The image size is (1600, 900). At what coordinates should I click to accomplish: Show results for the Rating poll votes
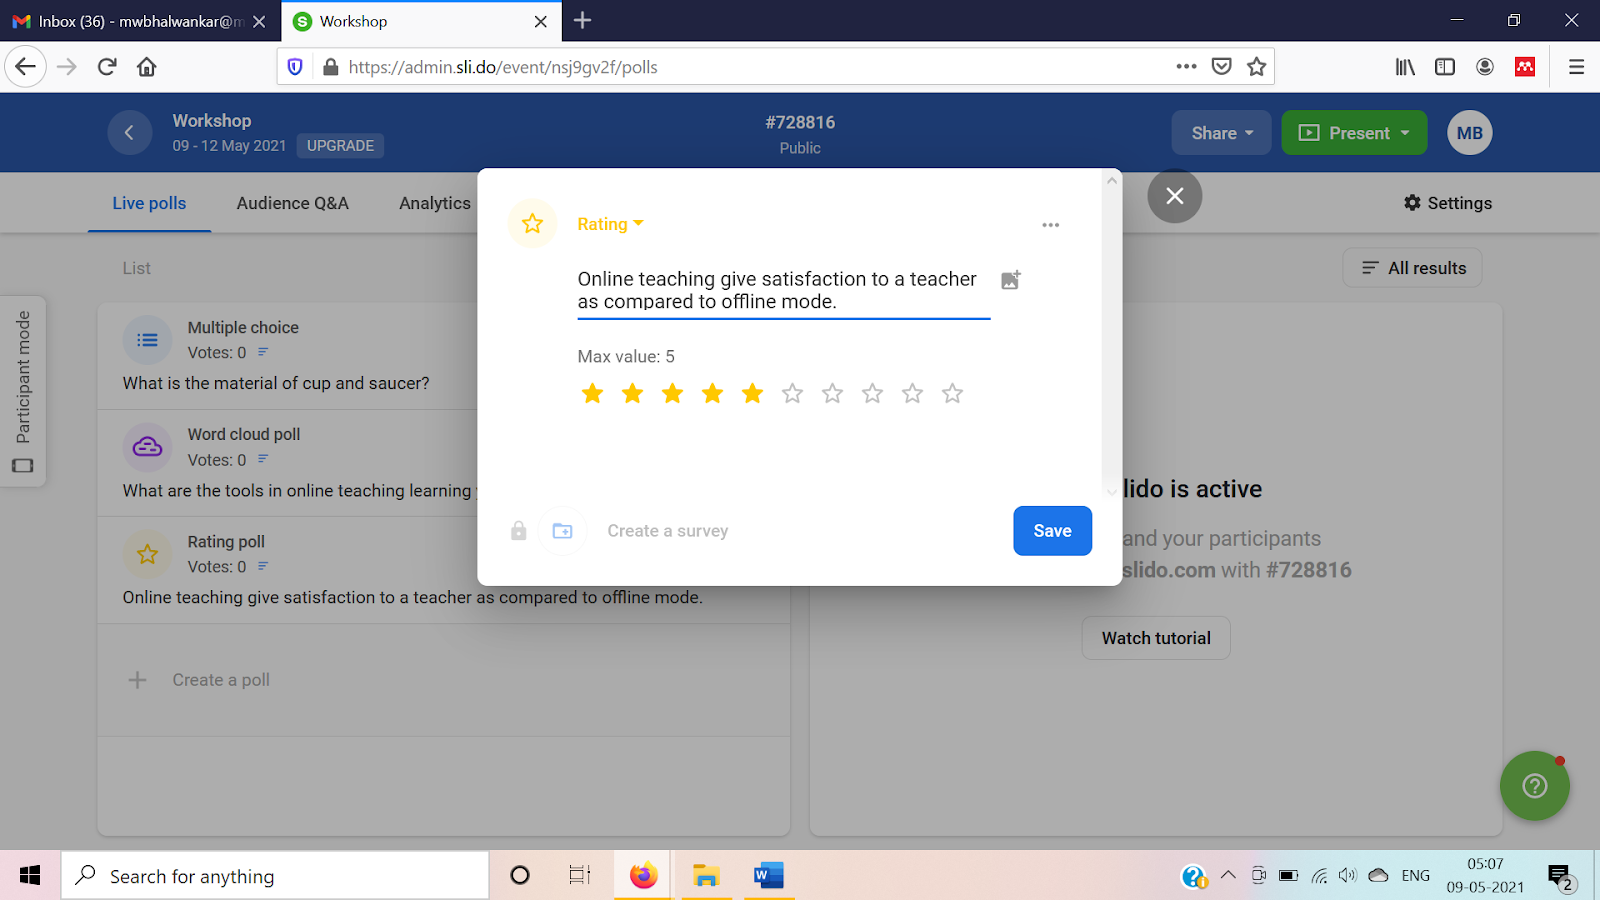pyautogui.click(x=263, y=566)
